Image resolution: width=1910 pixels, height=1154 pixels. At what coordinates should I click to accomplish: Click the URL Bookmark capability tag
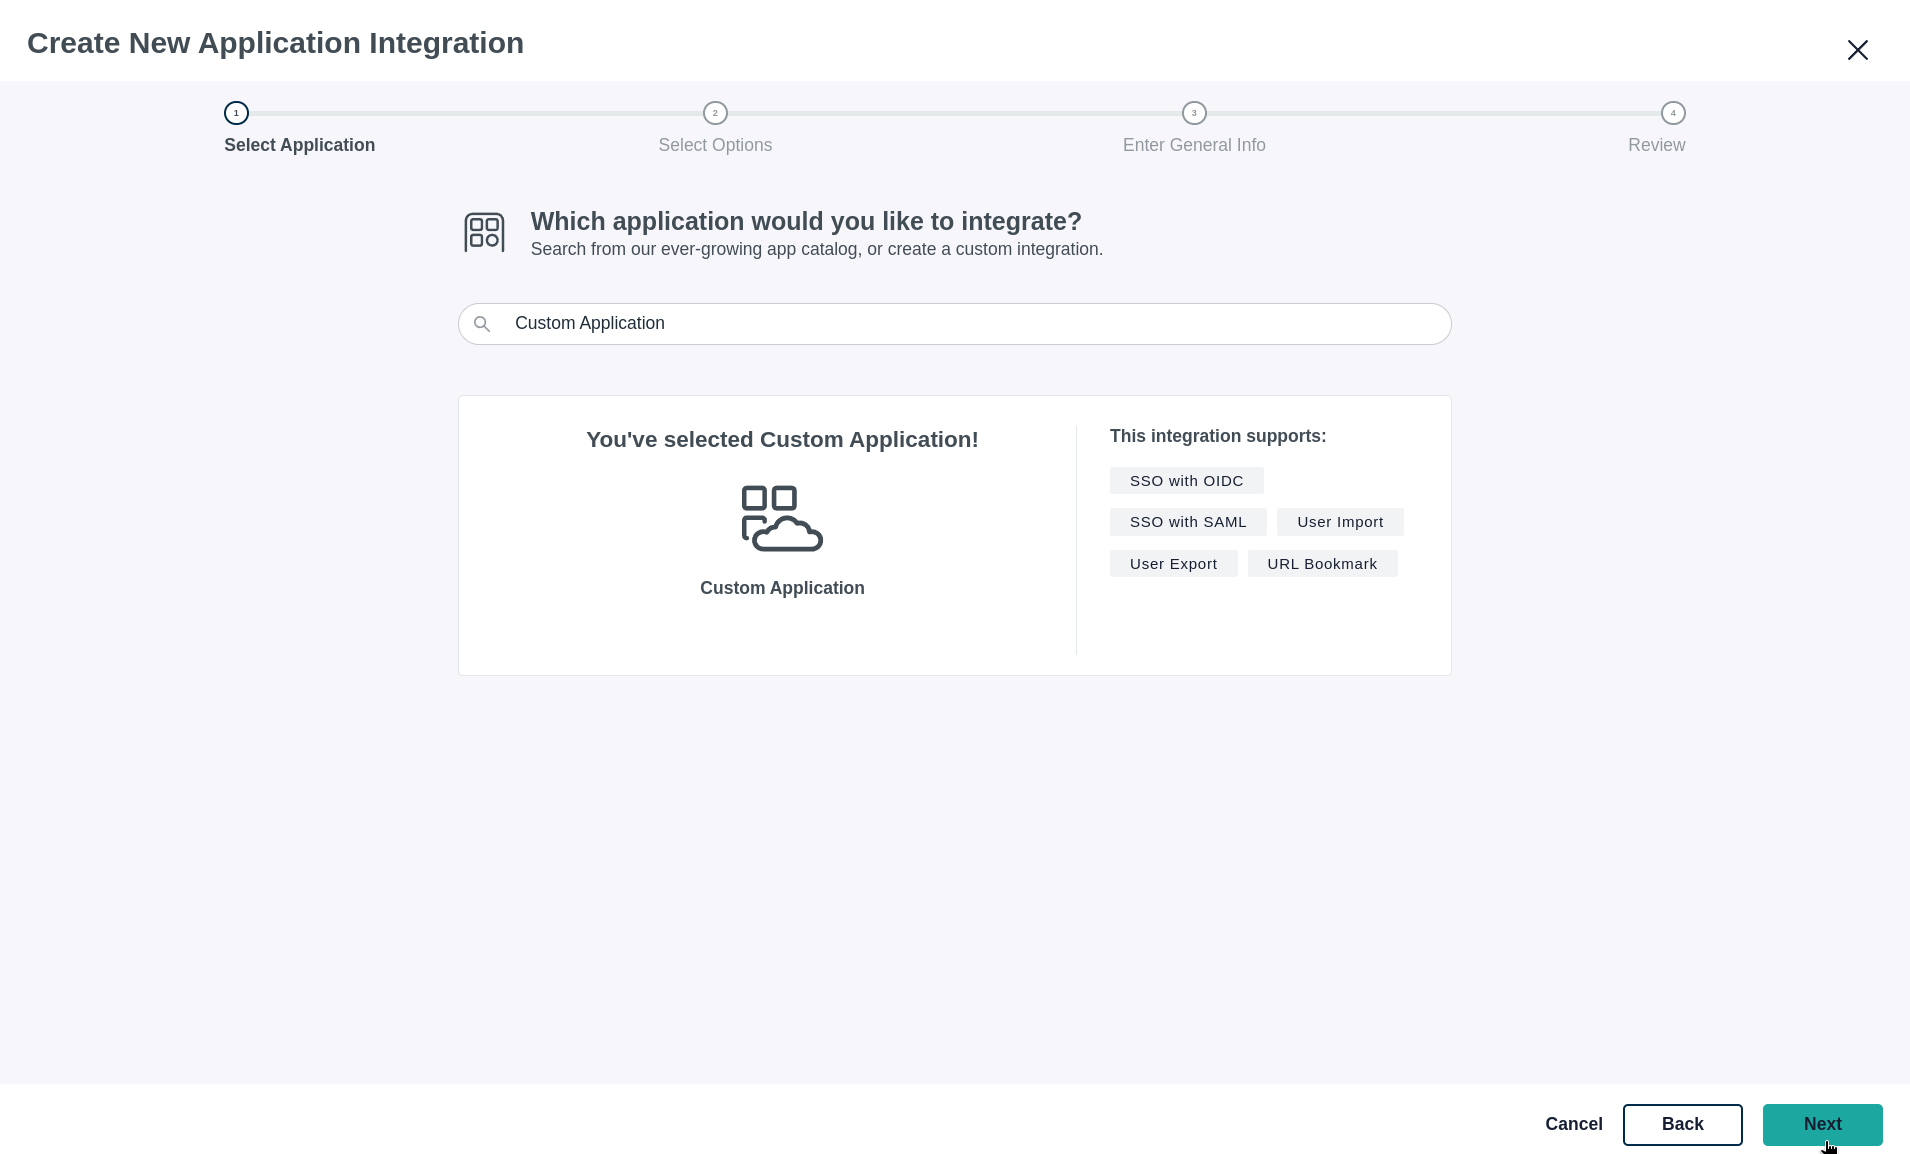click(1322, 563)
